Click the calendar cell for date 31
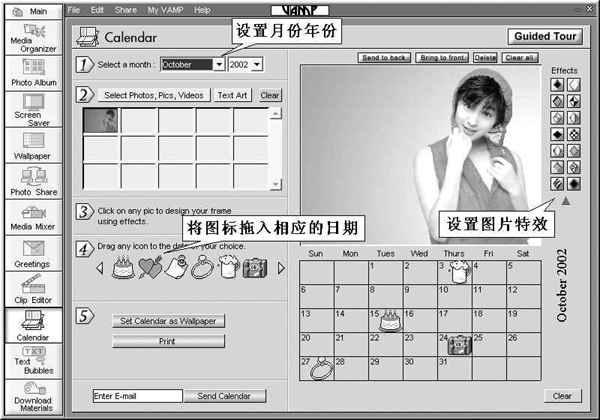 click(455, 369)
